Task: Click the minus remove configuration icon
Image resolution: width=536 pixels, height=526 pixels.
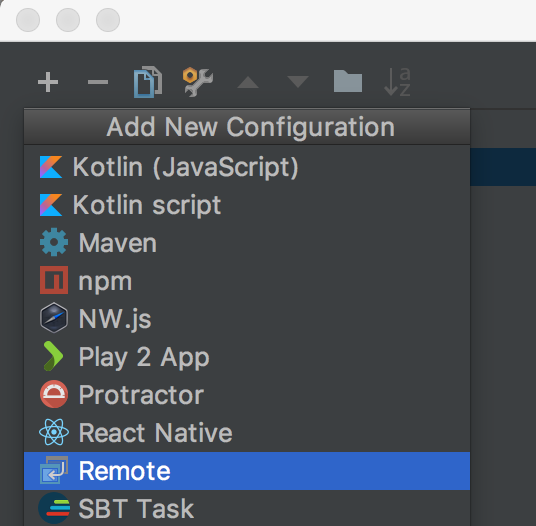Action: point(98,82)
